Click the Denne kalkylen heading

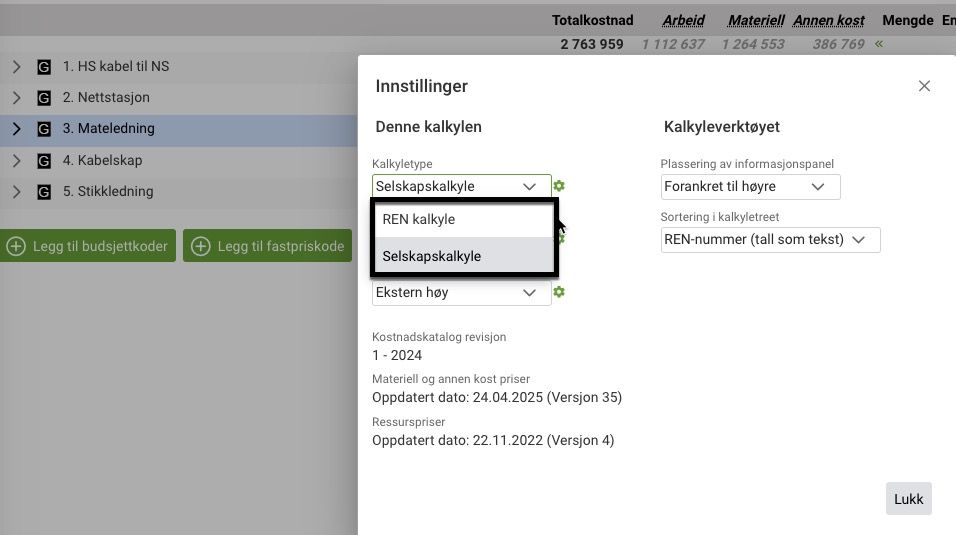[x=429, y=127]
